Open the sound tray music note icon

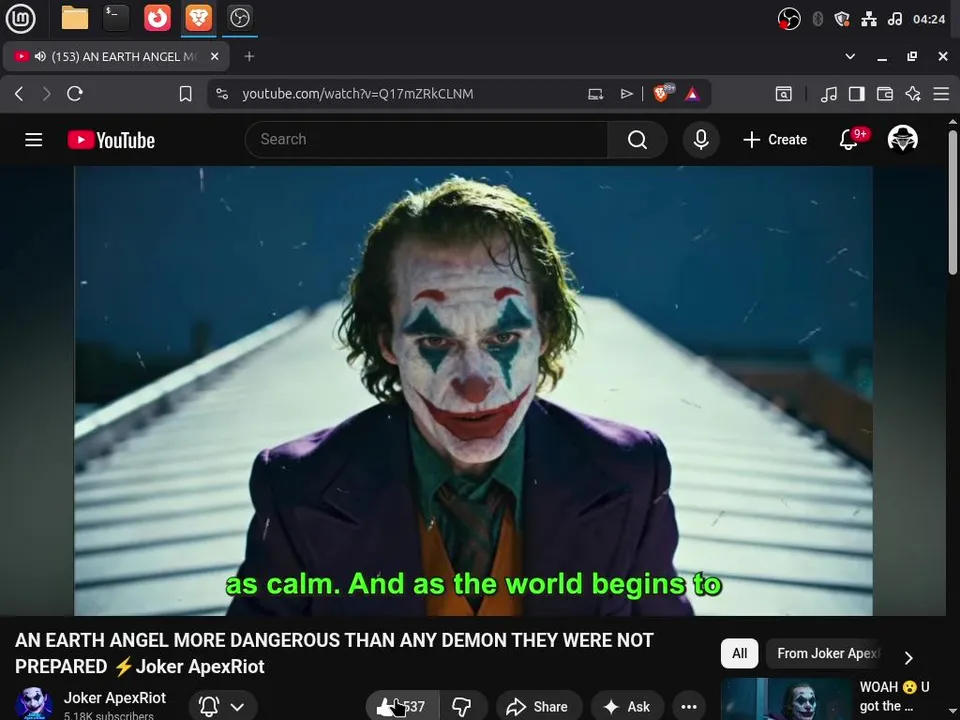click(x=894, y=19)
